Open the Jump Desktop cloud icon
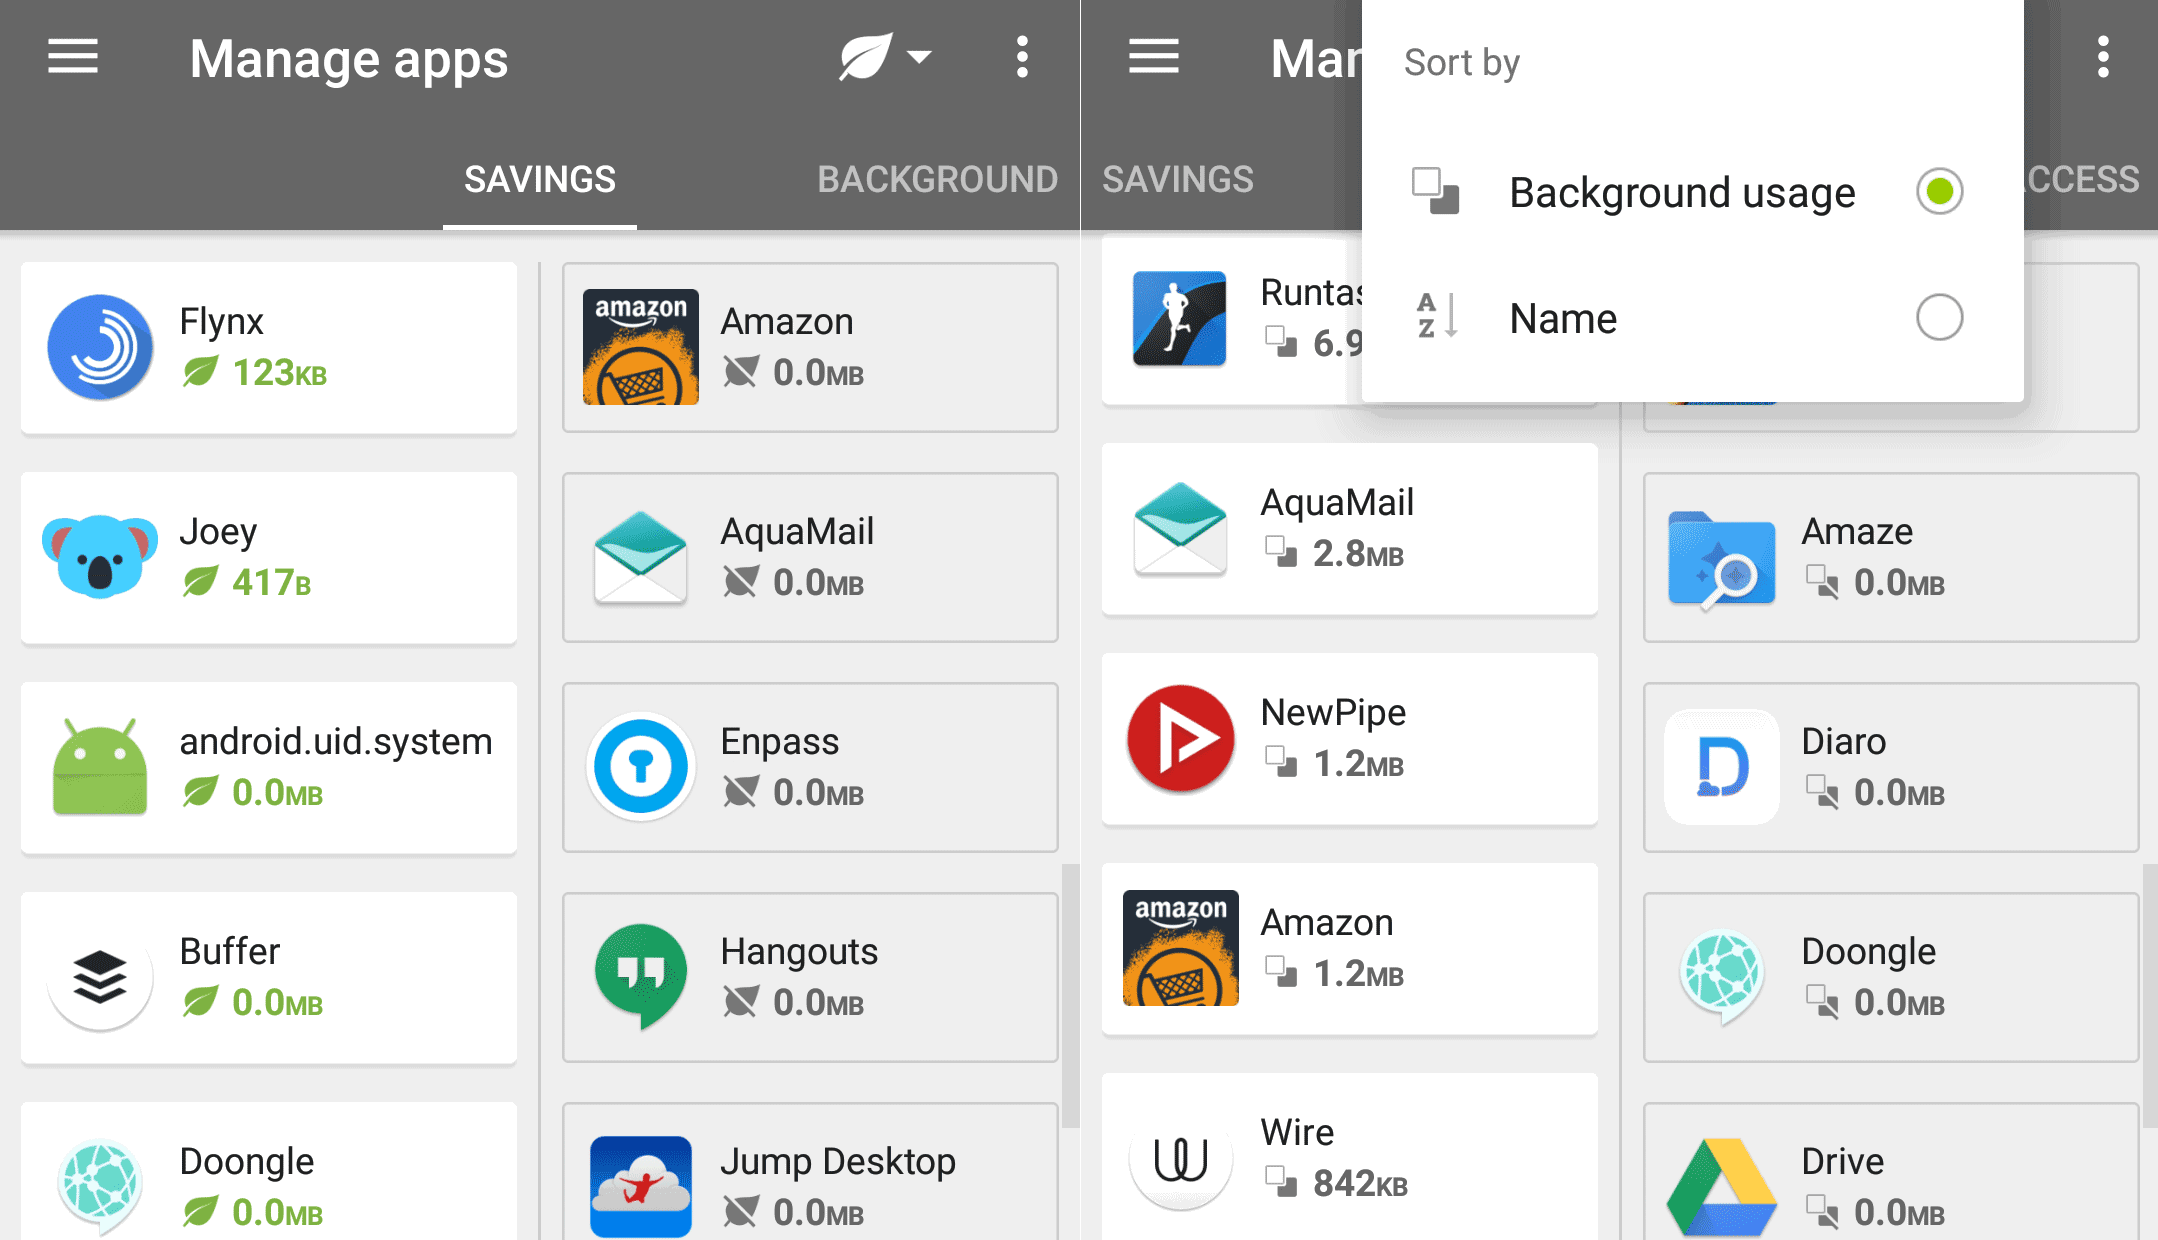 (641, 1187)
